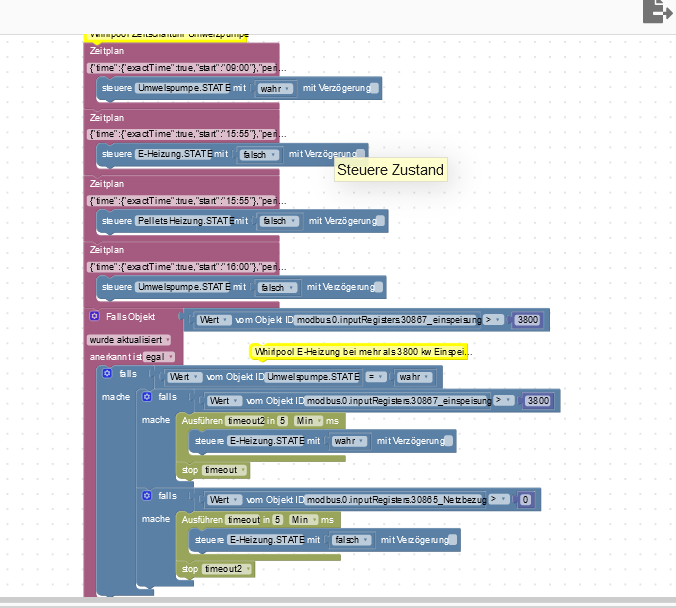
Task: Open Min unit dropdown of timeout execution
Action: tap(304, 520)
